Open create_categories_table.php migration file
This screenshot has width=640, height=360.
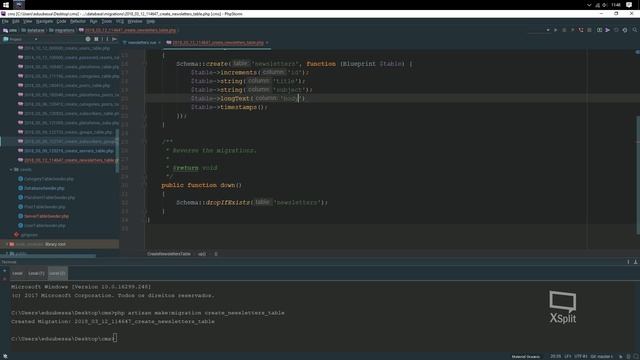(x=68, y=76)
